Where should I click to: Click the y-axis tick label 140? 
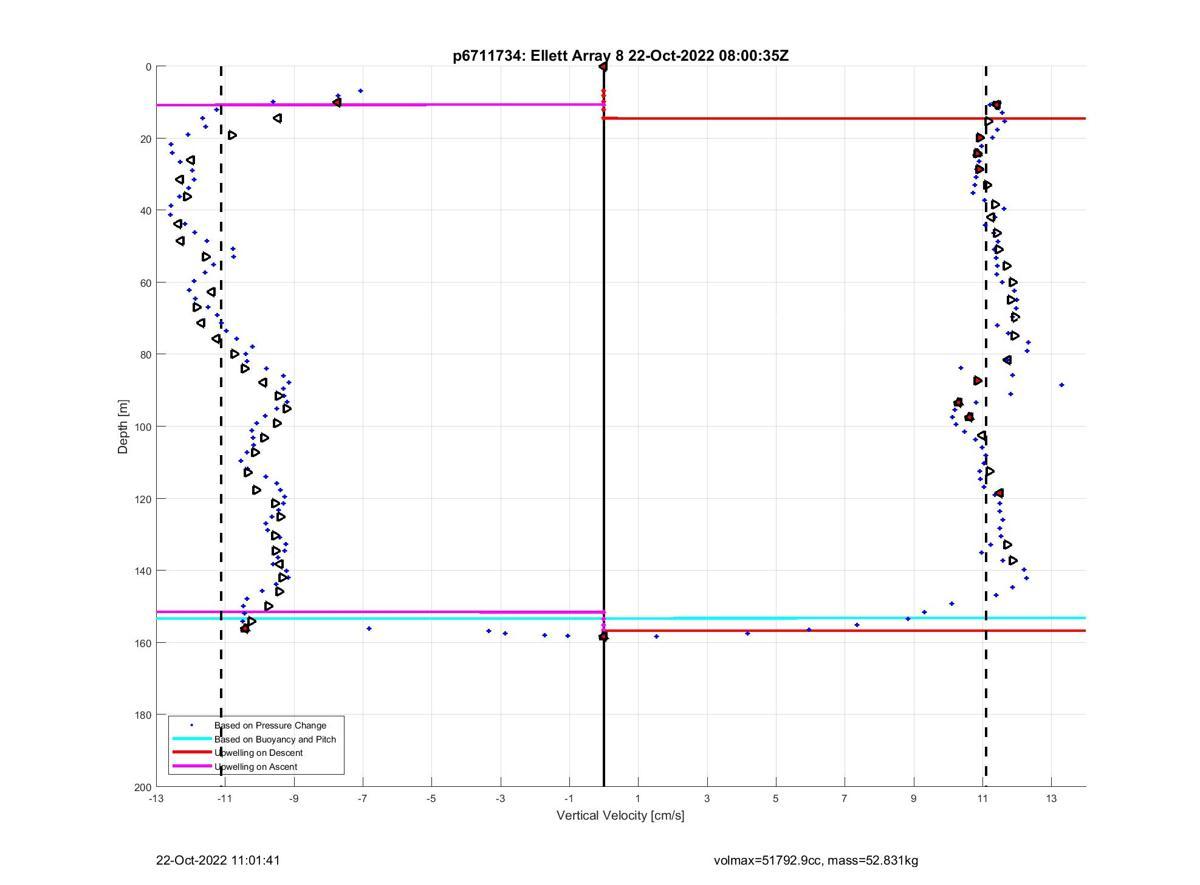pos(143,571)
